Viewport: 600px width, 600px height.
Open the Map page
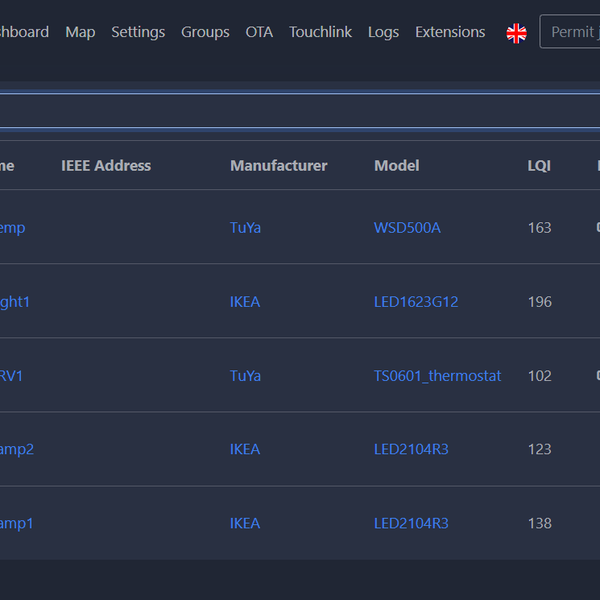click(x=80, y=32)
